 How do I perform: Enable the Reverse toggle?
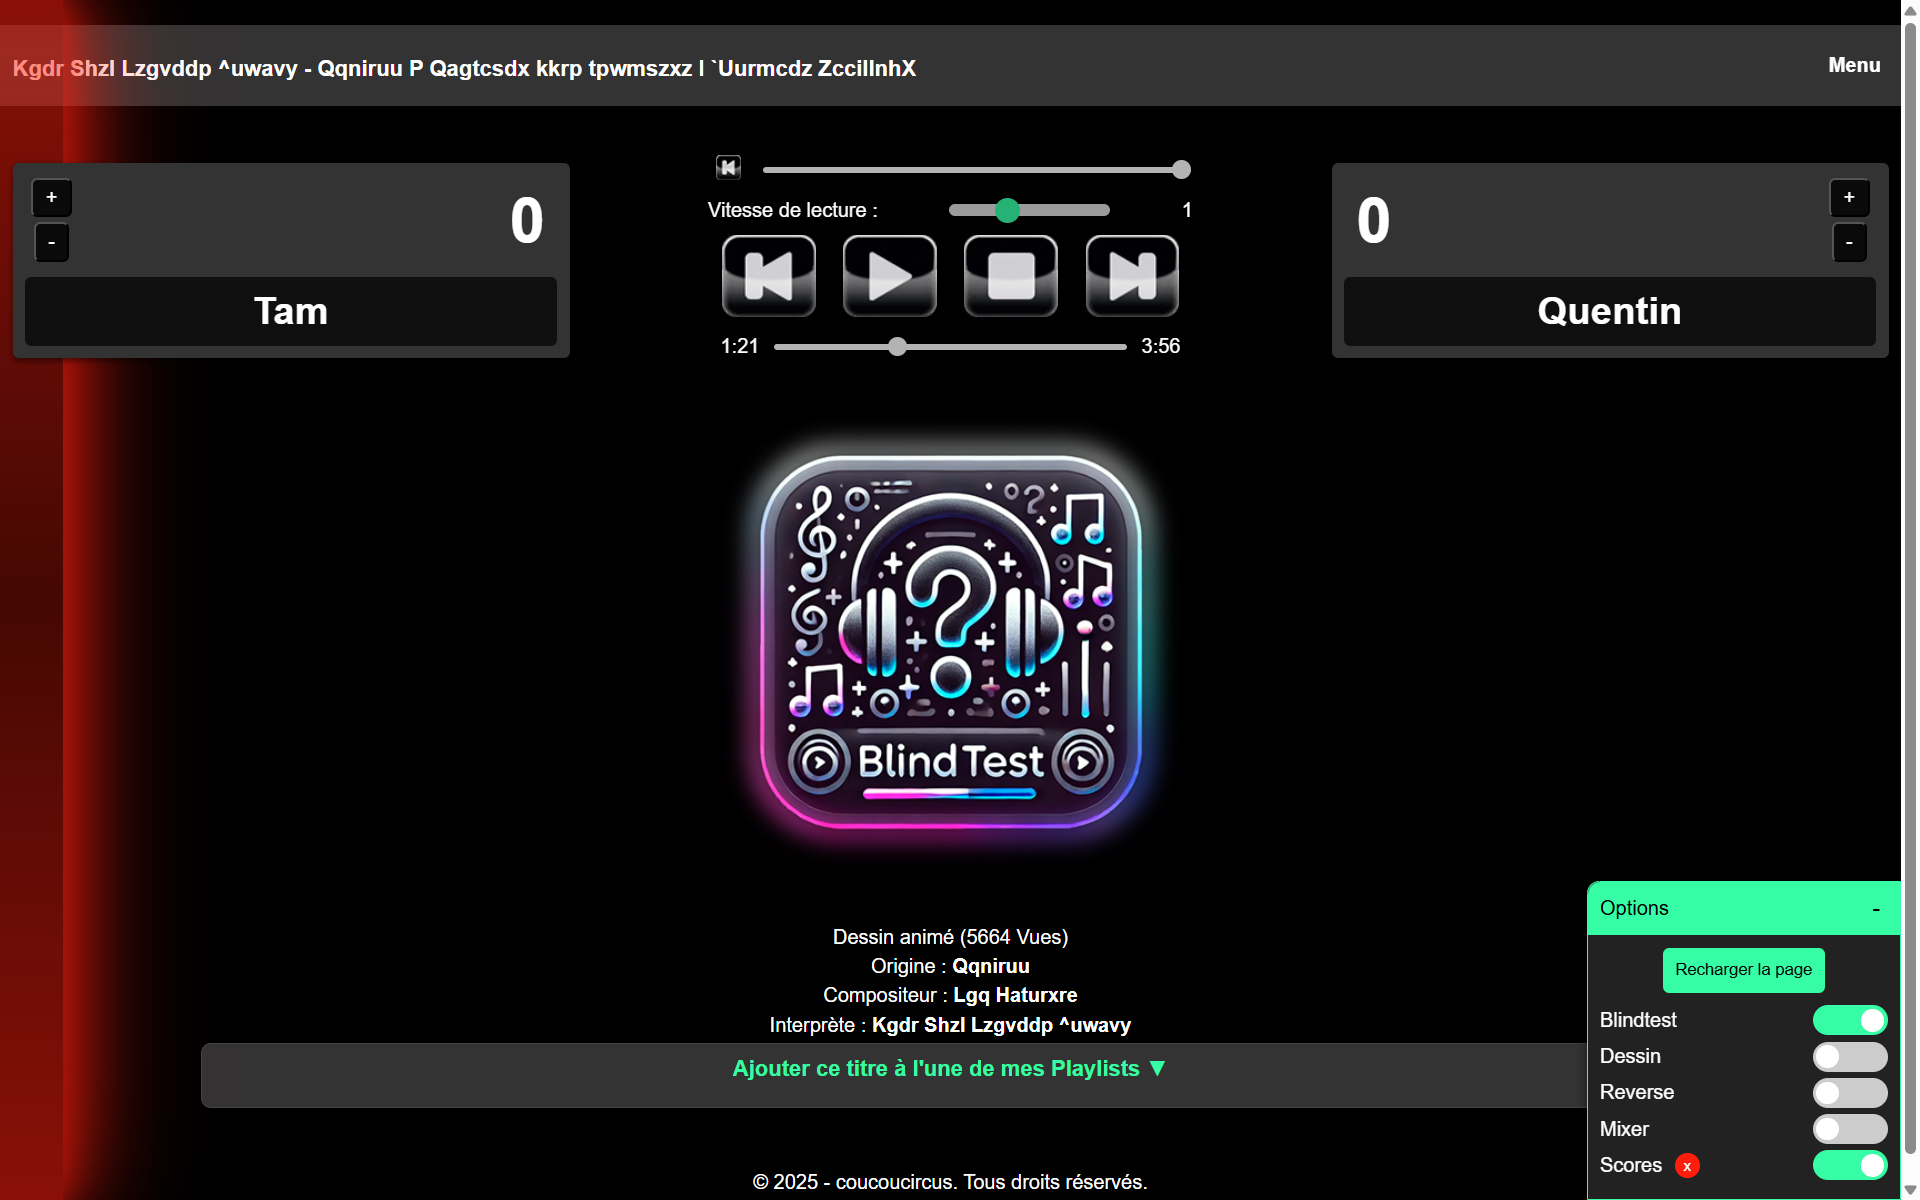point(1849,1093)
